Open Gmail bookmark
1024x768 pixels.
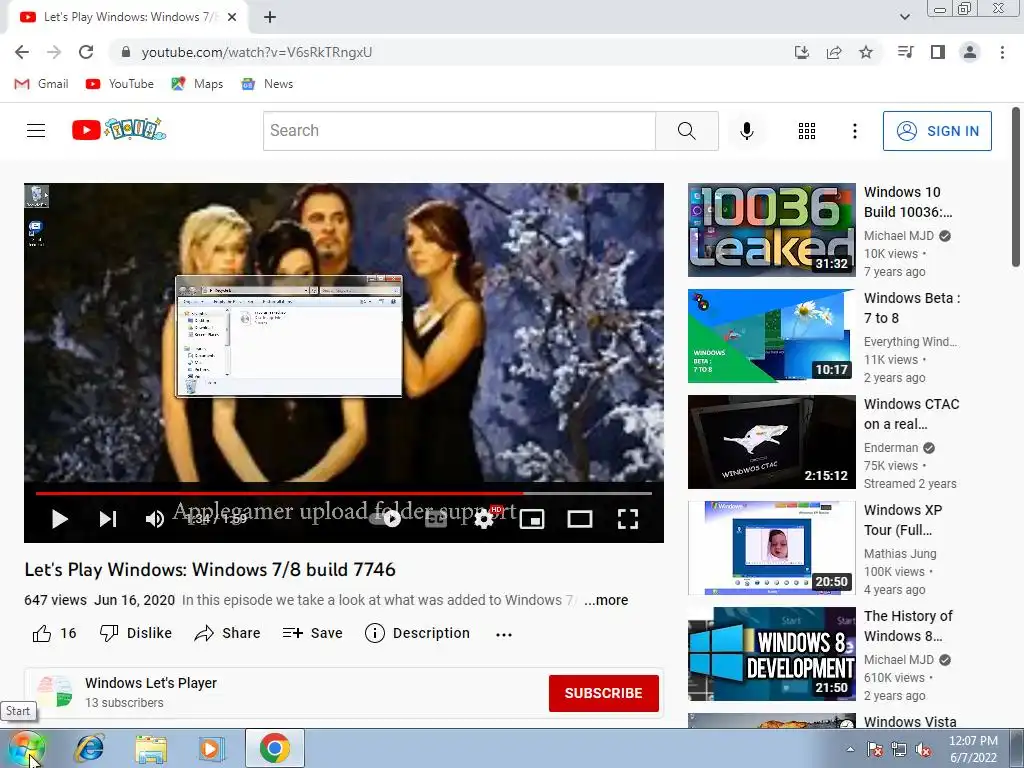pyautogui.click(x=41, y=84)
